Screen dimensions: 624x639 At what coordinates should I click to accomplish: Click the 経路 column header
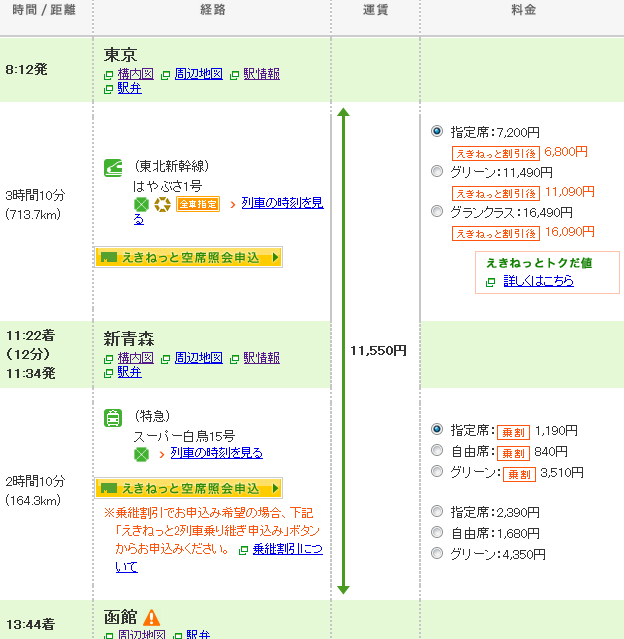[212, 10]
